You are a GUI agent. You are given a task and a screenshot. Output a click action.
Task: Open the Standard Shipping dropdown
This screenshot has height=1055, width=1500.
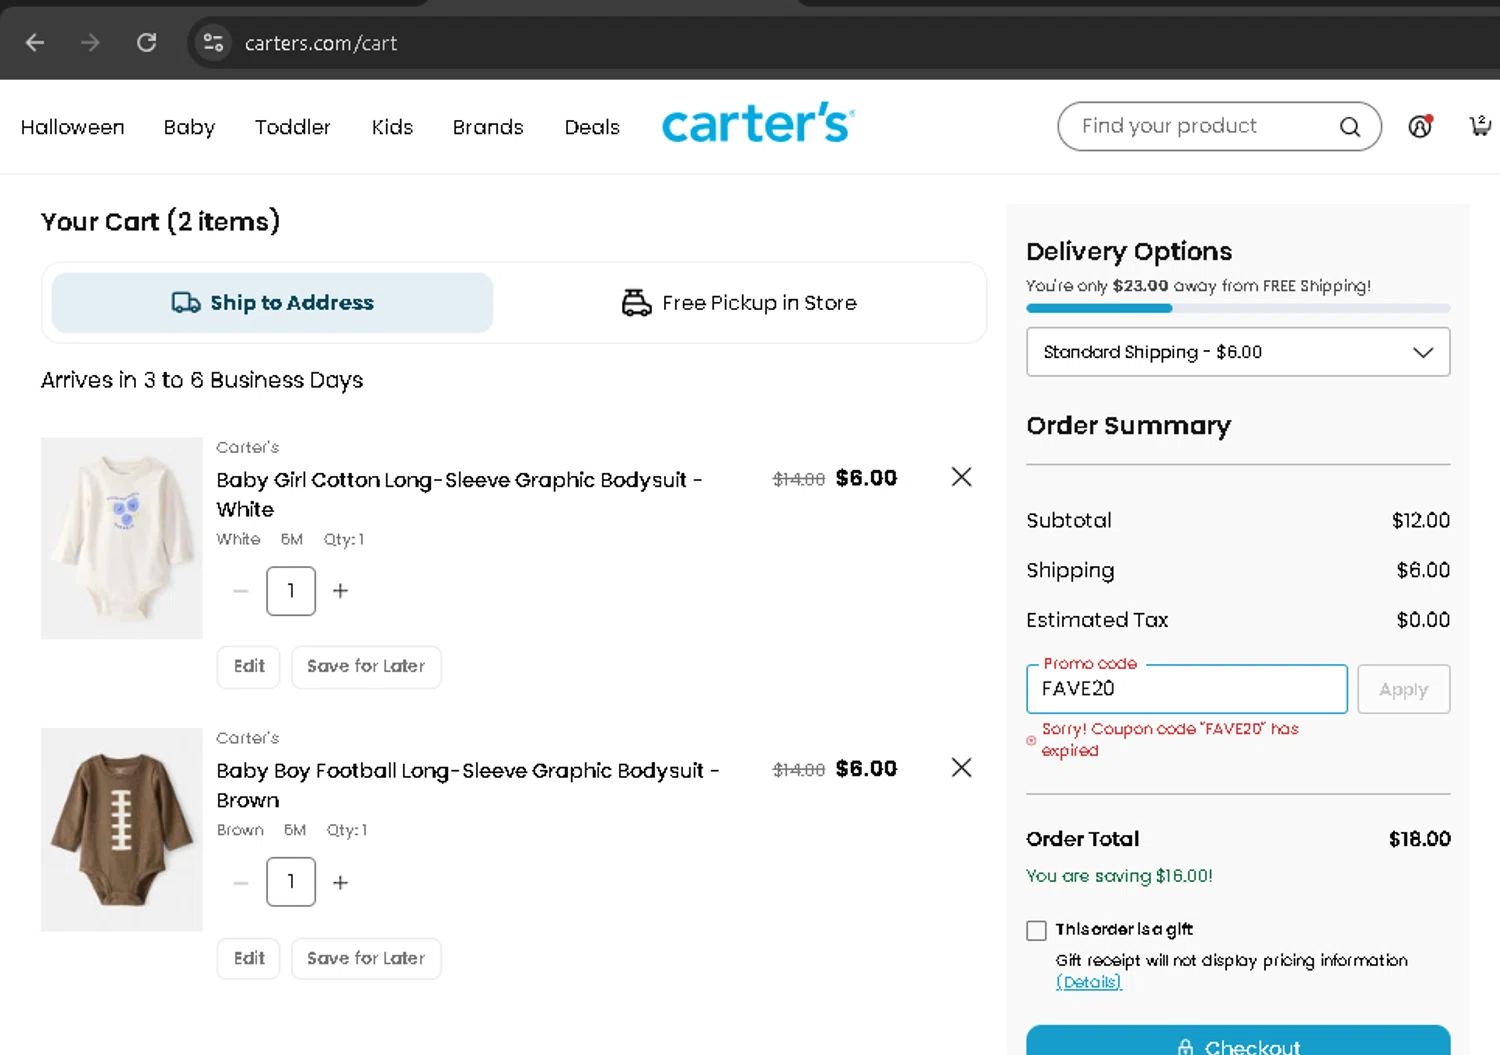coord(1238,352)
